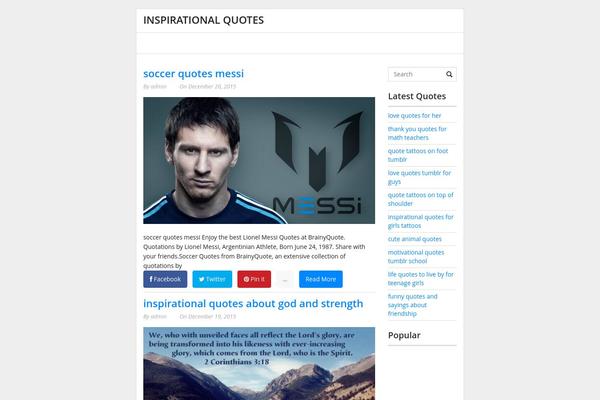
Task: Click the search magnifier icon
Action: [449, 74]
